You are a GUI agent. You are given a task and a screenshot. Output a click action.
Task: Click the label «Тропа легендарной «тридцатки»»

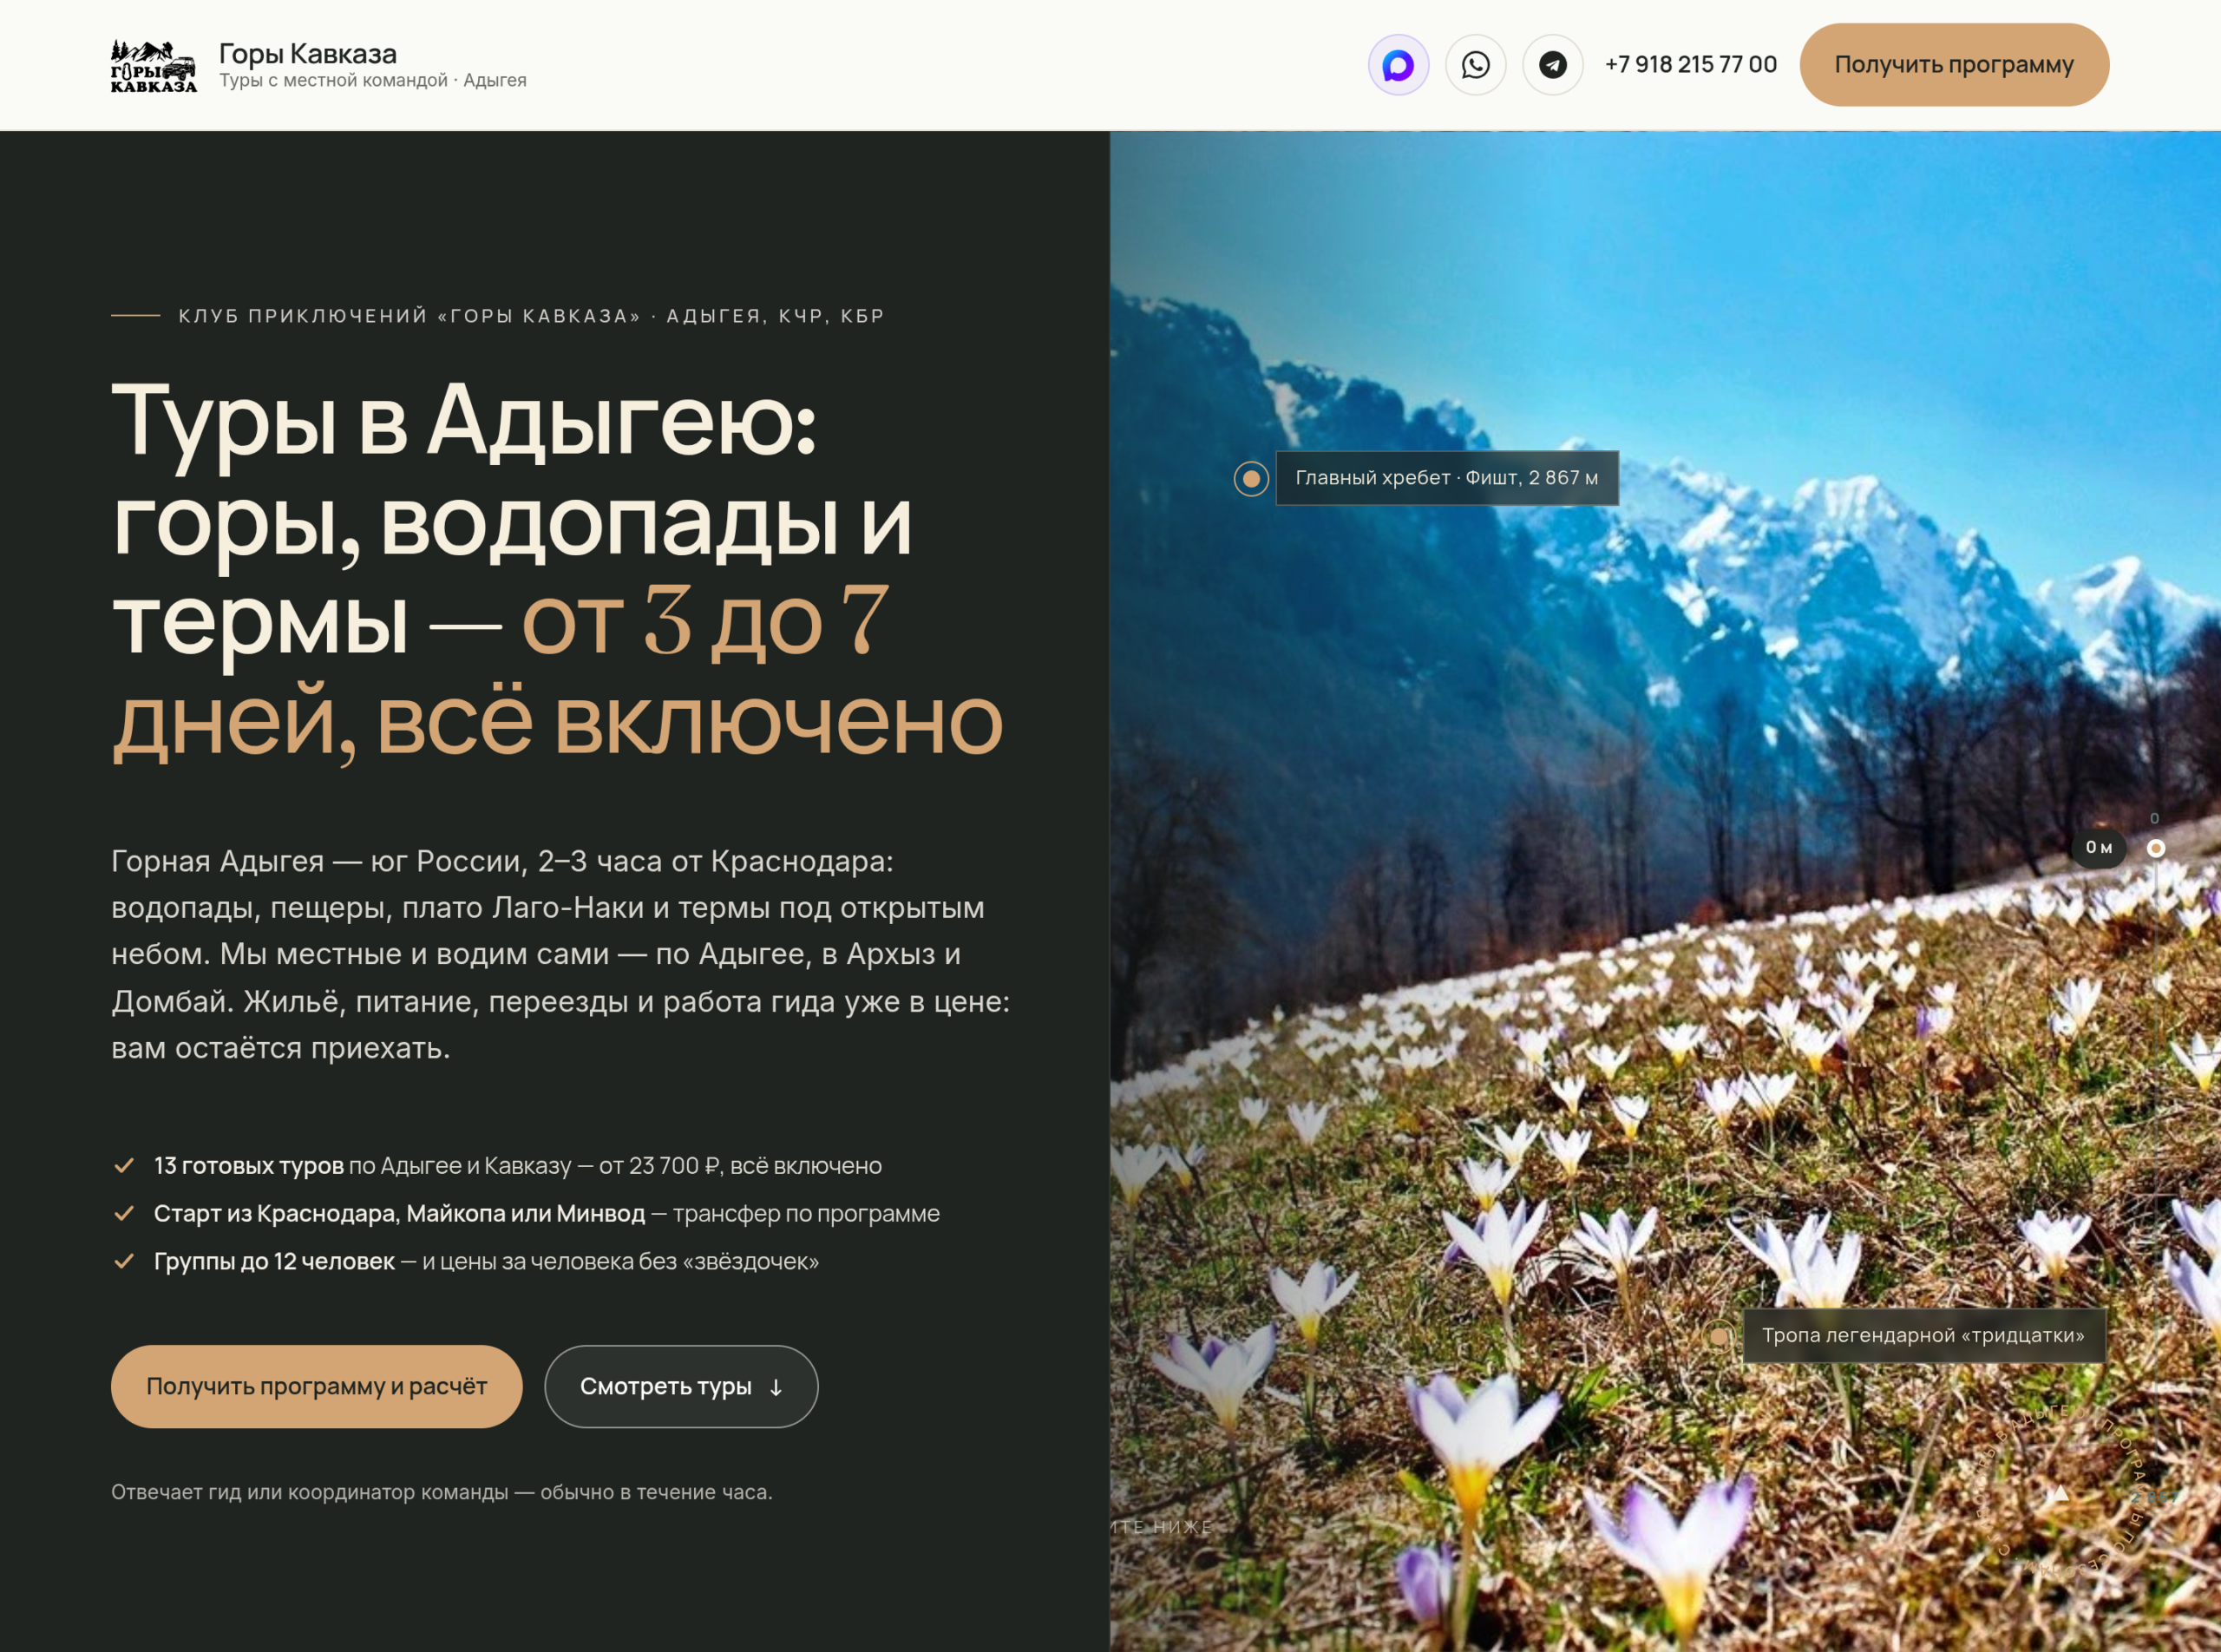pyautogui.click(x=1923, y=1336)
